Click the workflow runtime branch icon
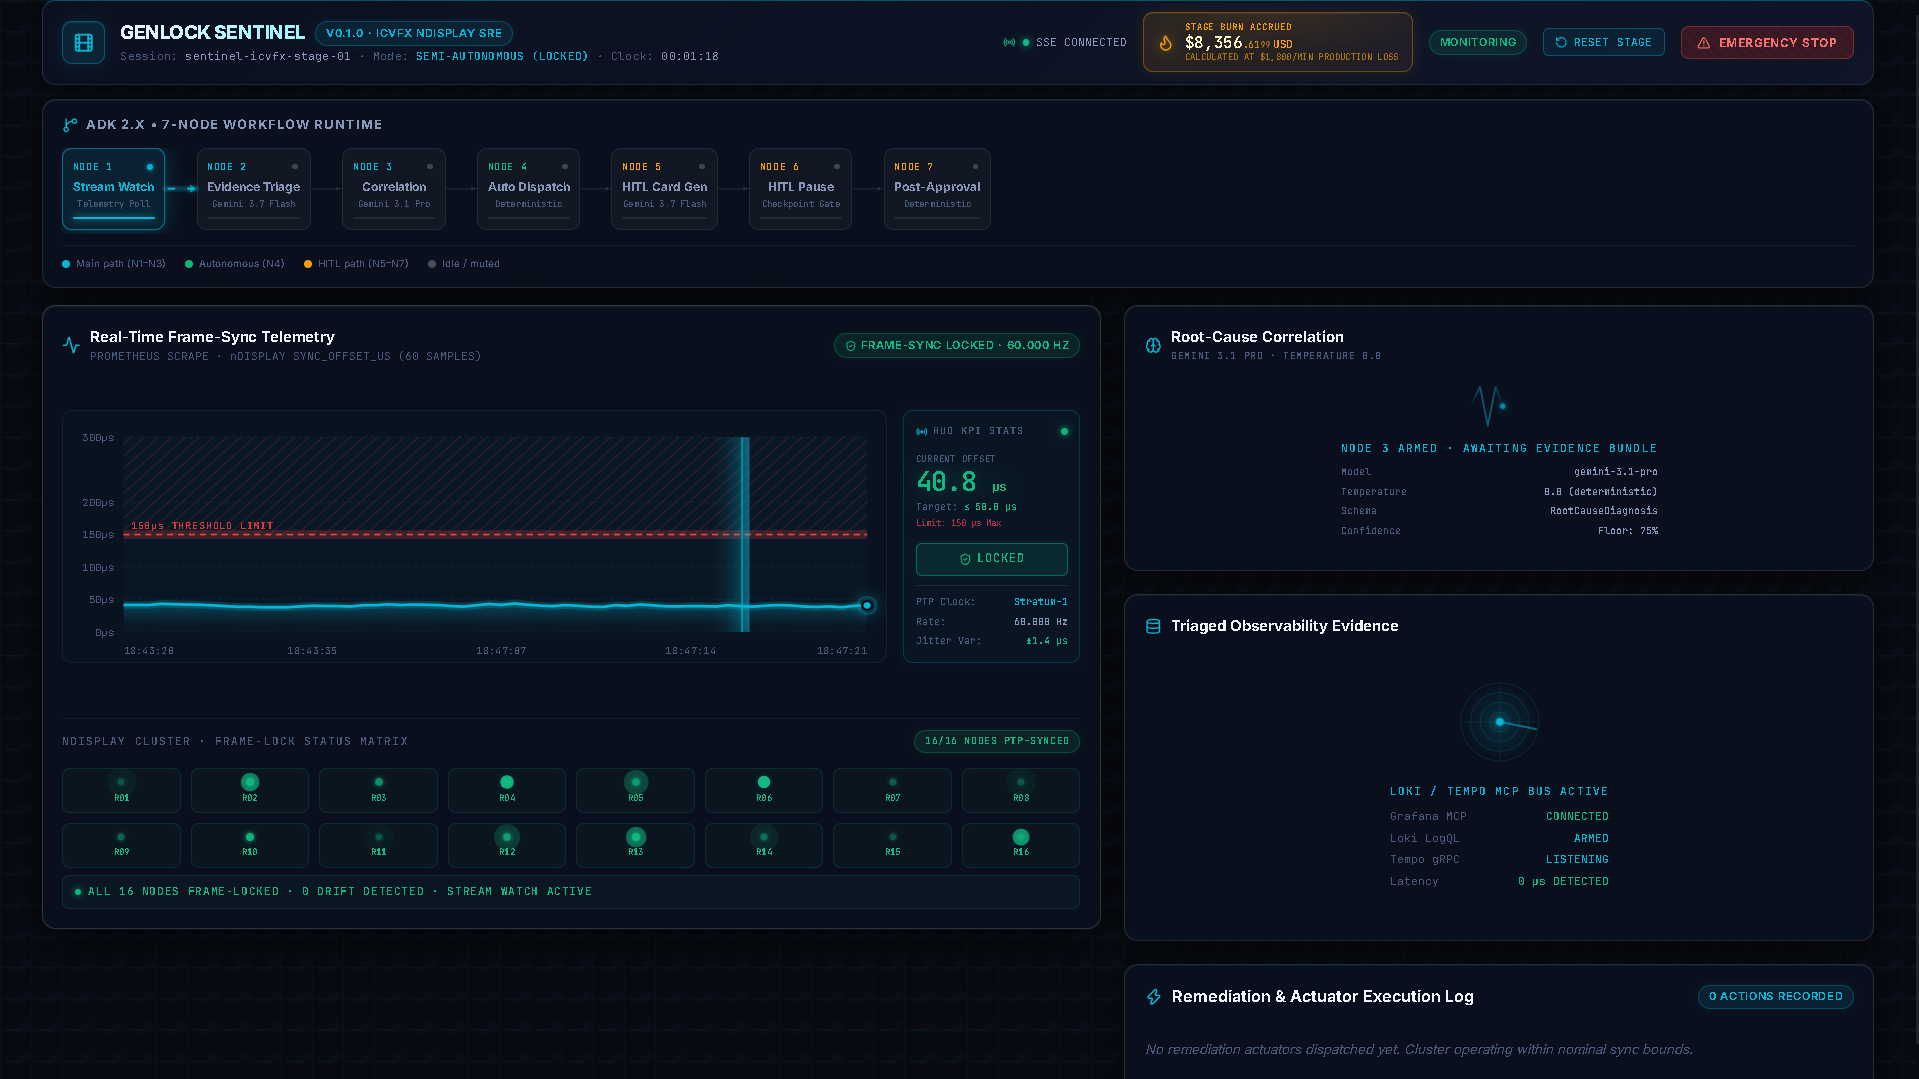The height and width of the screenshot is (1079, 1919). tap(70, 125)
